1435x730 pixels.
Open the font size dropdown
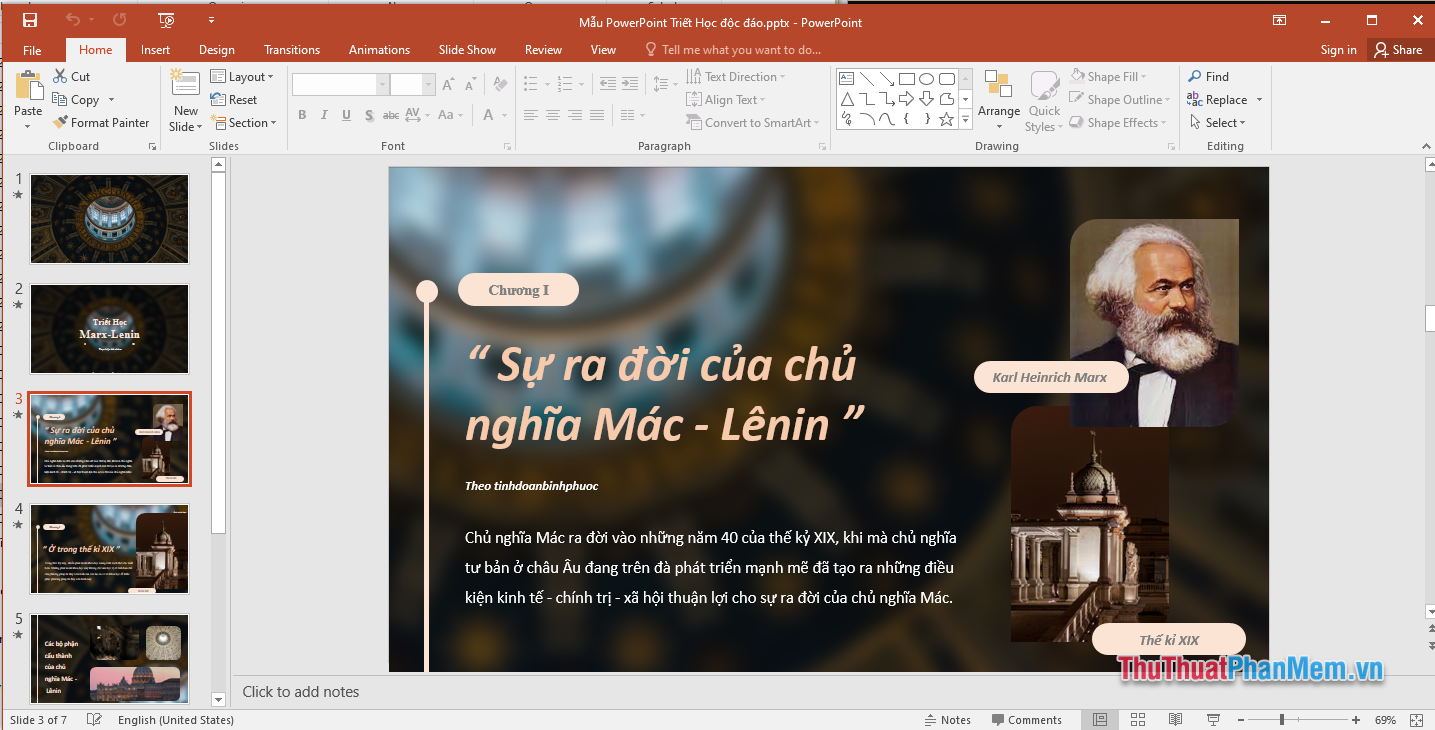(429, 84)
